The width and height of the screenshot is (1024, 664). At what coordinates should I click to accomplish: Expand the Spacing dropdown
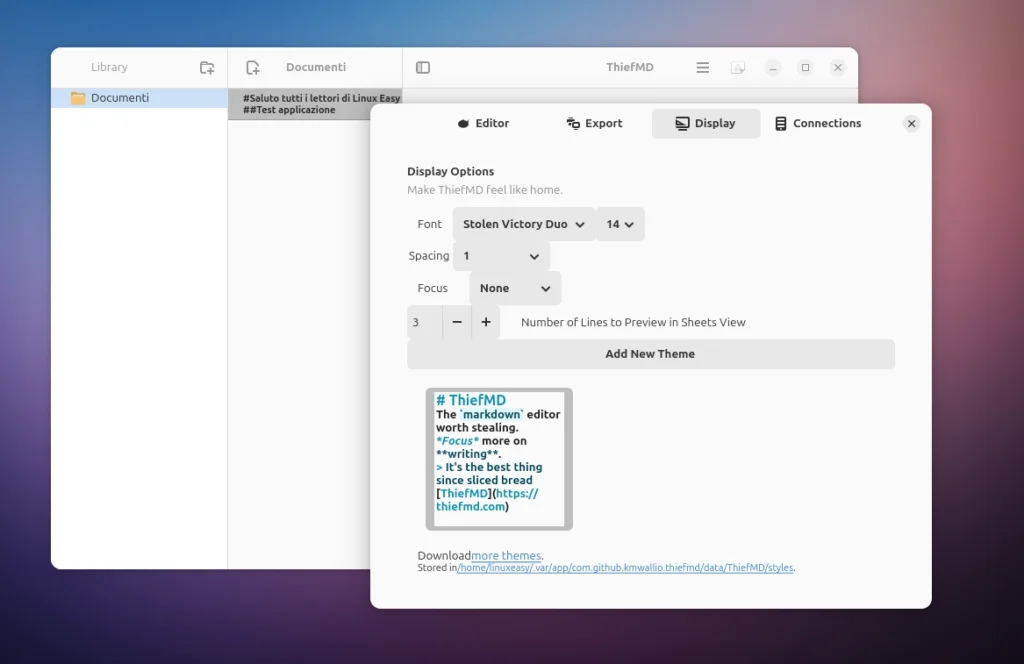click(x=500, y=255)
